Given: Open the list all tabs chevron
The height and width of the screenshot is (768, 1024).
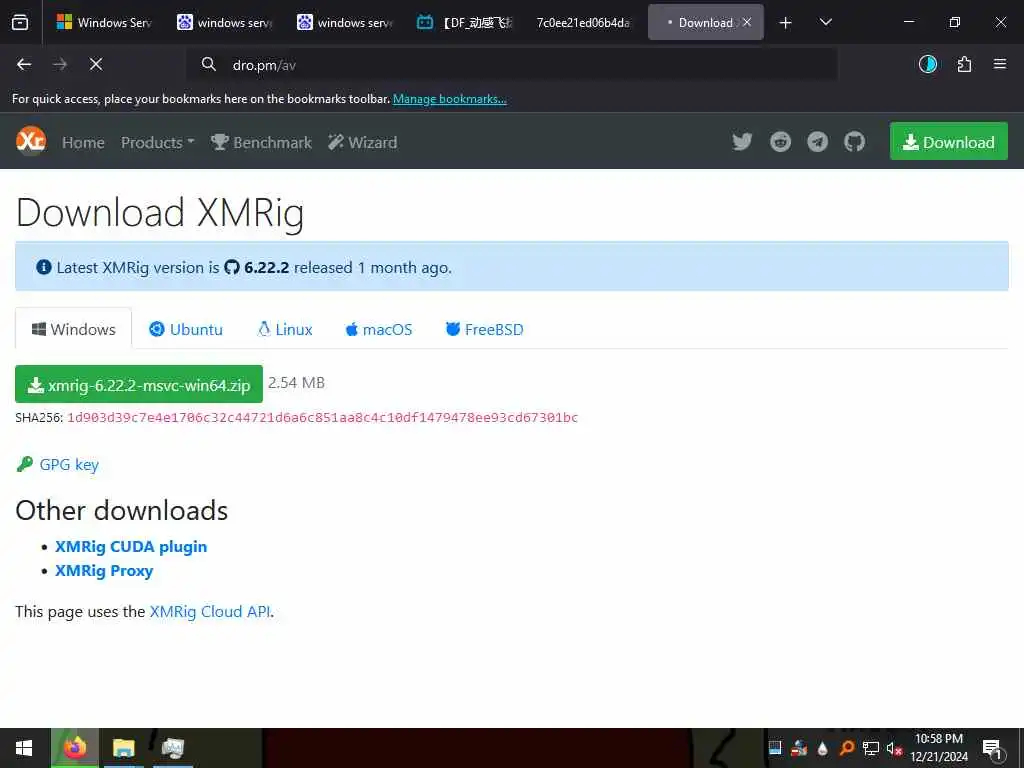Looking at the screenshot, I should 825,23.
